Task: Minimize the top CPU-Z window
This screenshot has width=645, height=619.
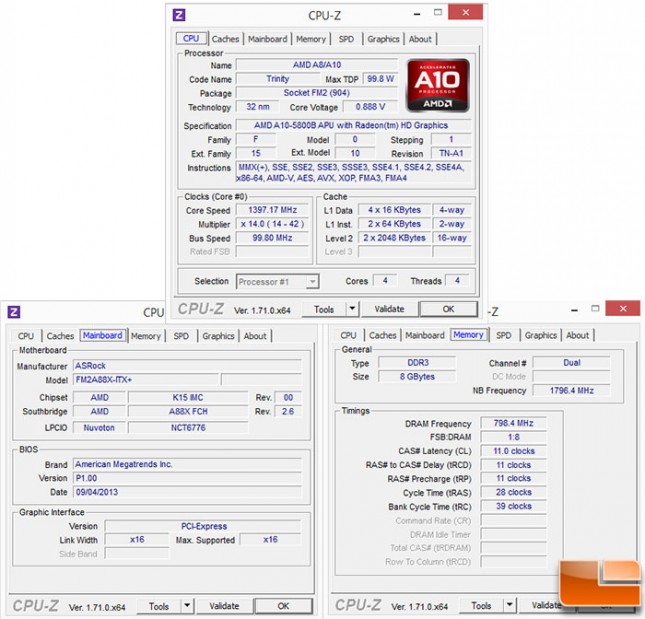Action: pyautogui.click(x=417, y=13)
